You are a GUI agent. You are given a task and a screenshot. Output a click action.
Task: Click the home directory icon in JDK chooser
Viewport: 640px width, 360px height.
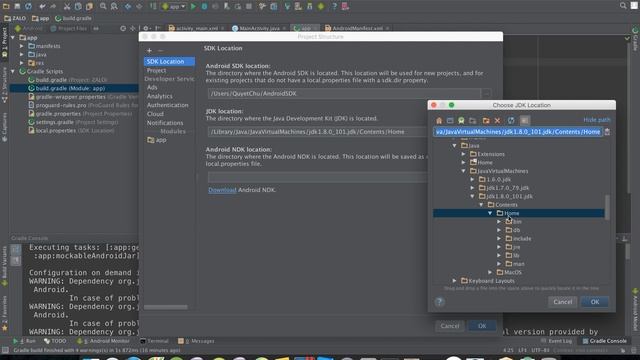click(x=439, y=120)
